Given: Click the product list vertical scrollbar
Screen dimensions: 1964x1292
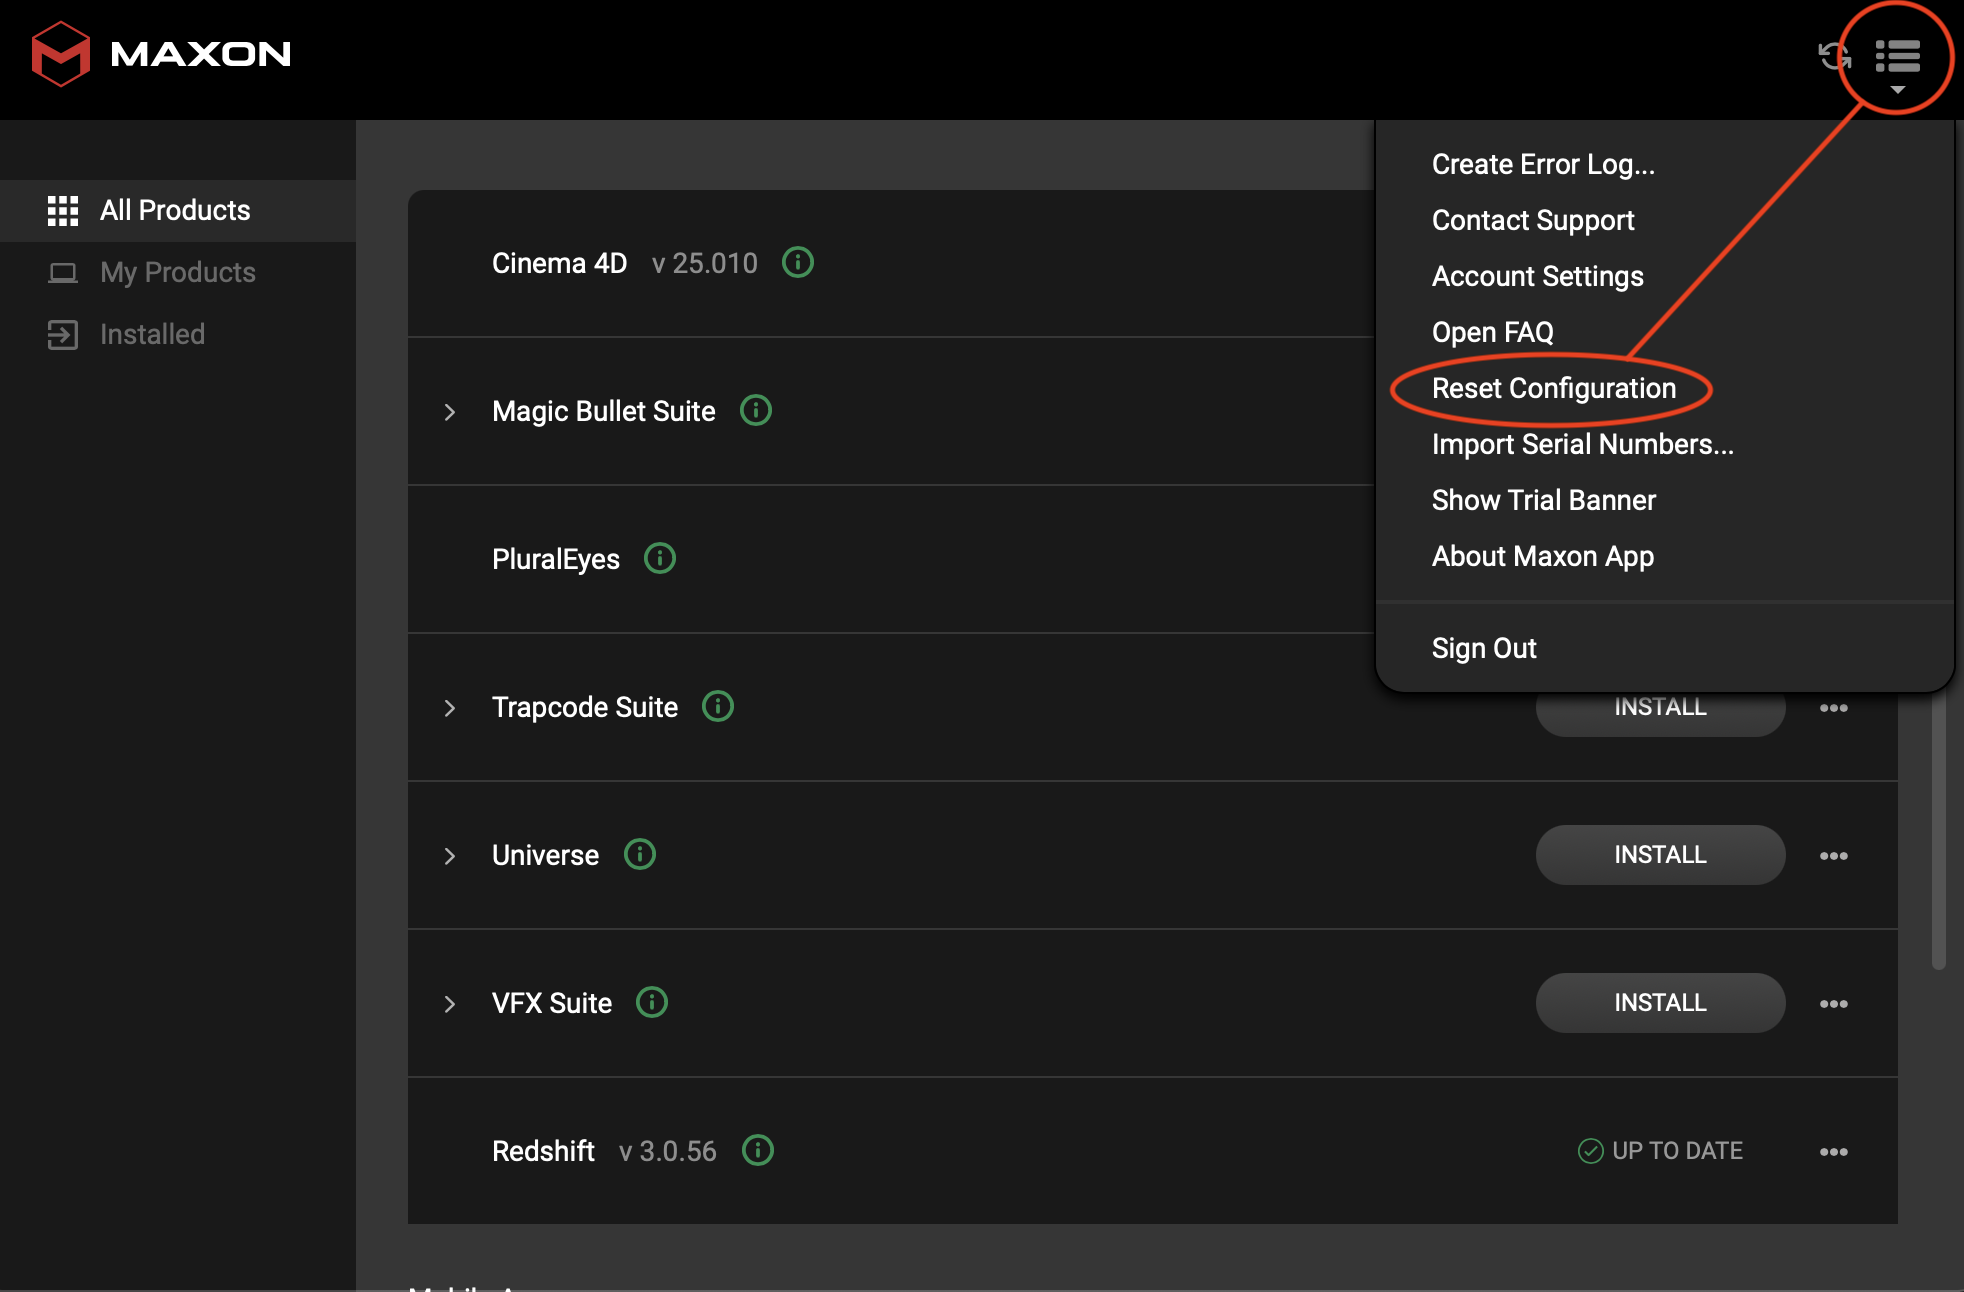Looking at the screenshot, I should pos(1939,830).
